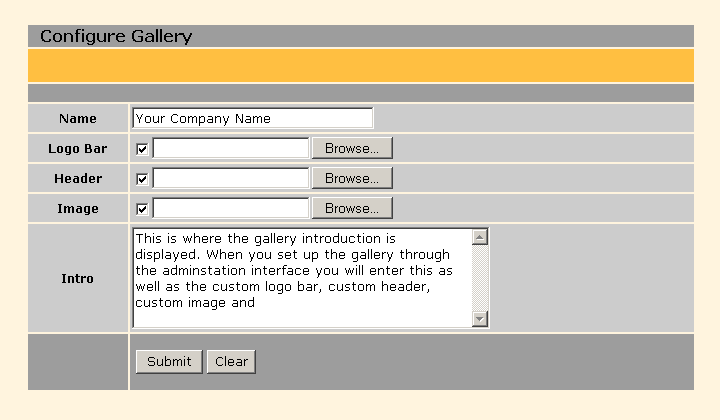Image resolution: width=720 pixels, height=420 pixels.
Task: Click the Intro textarea scrollbar track
Action: click(x=479, y=278)
